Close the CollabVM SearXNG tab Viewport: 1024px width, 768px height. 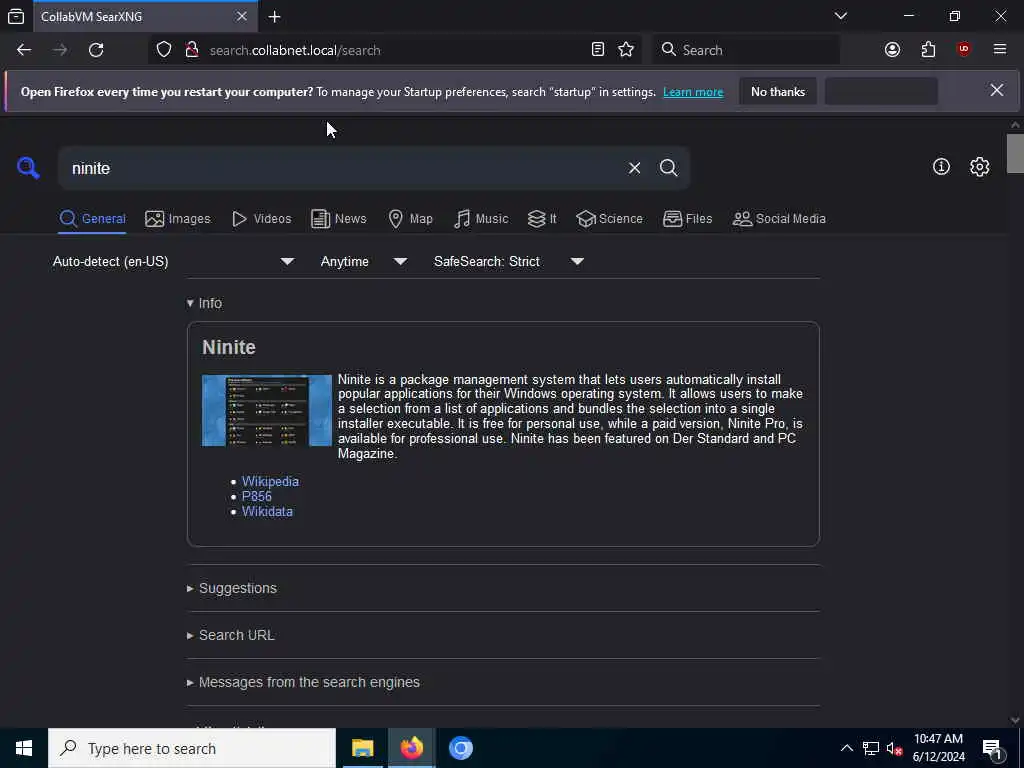(x=242, y=16)
